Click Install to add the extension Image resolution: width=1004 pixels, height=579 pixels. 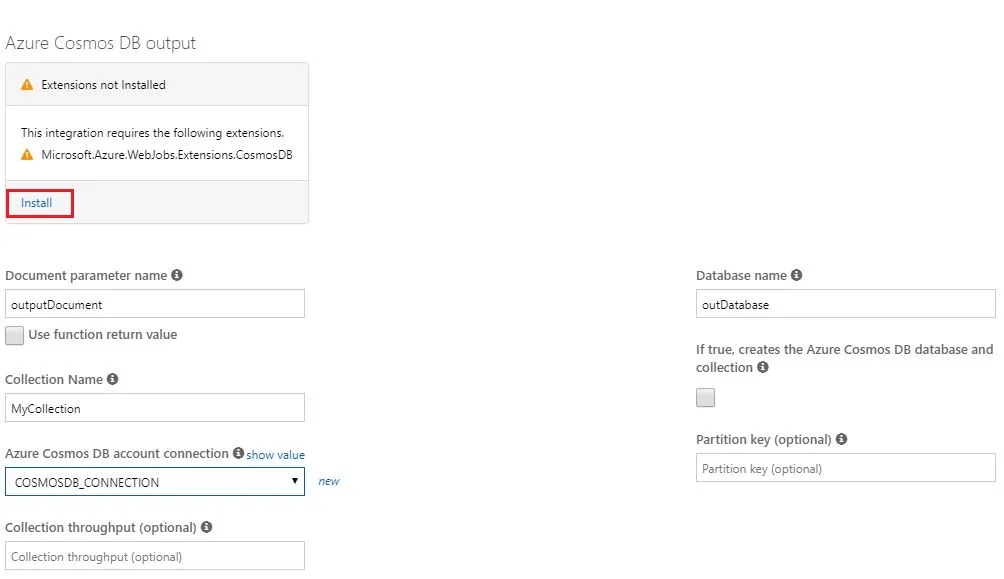pos(37,203)
